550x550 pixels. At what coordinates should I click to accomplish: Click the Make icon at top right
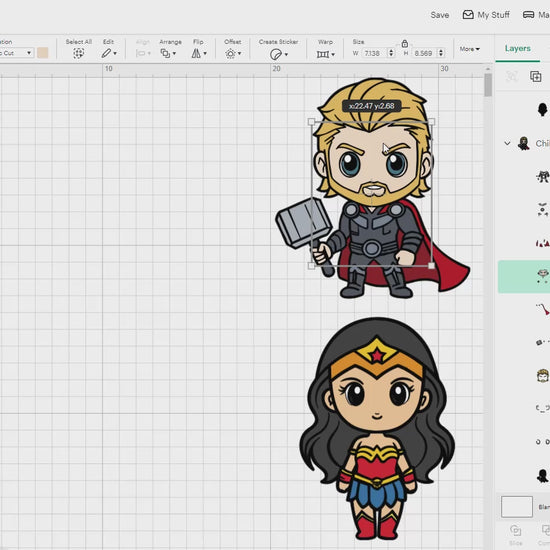point(529,15)
